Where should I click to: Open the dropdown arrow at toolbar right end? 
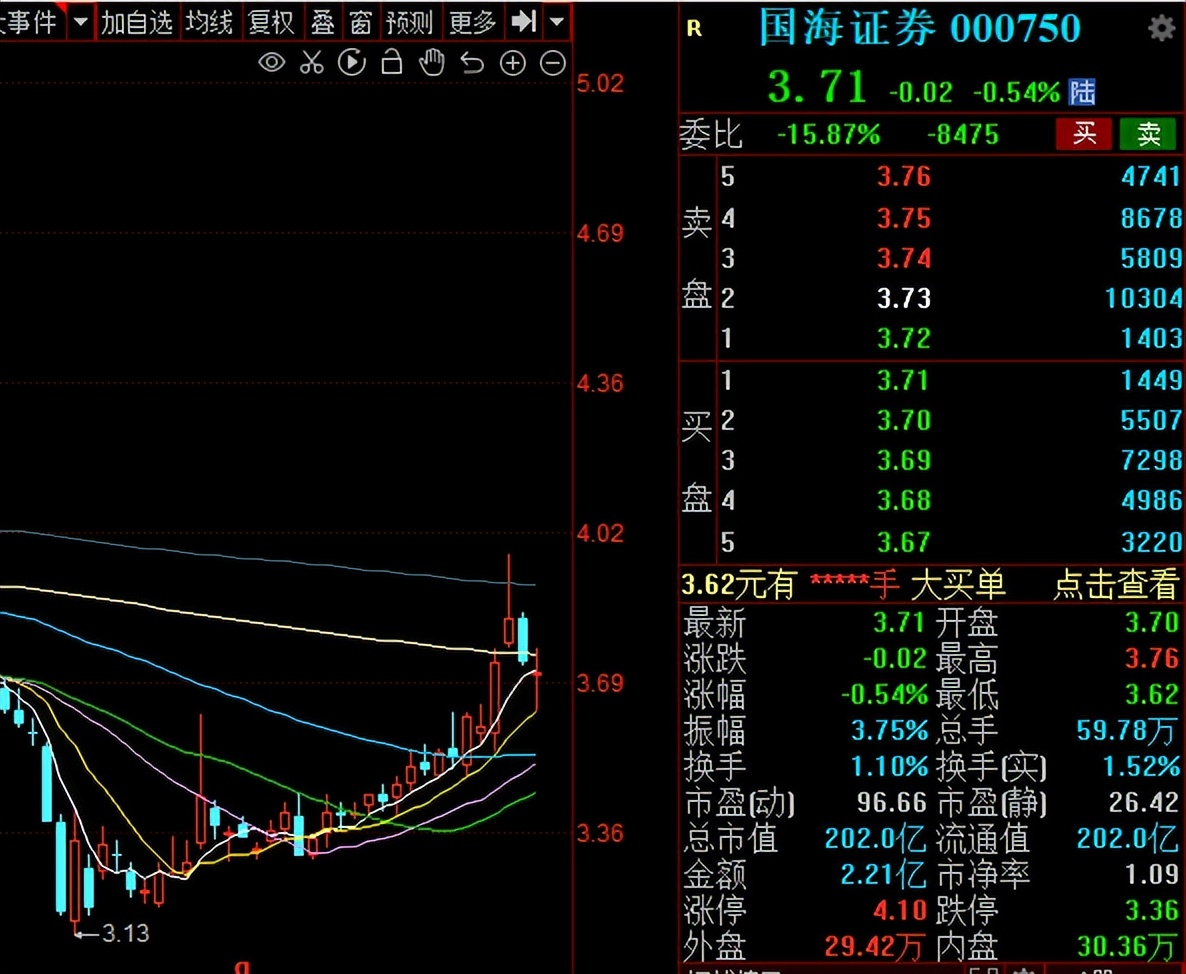[557, 21]
